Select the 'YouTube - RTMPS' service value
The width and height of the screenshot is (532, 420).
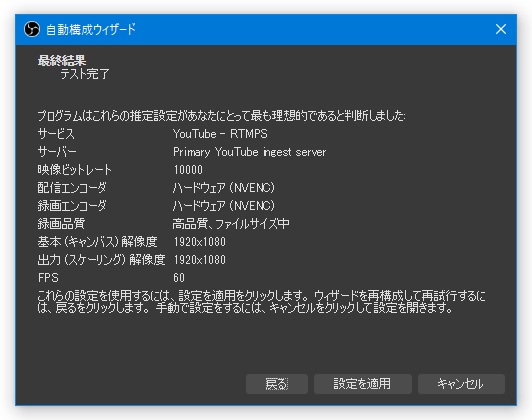click(x=220, y=134)
